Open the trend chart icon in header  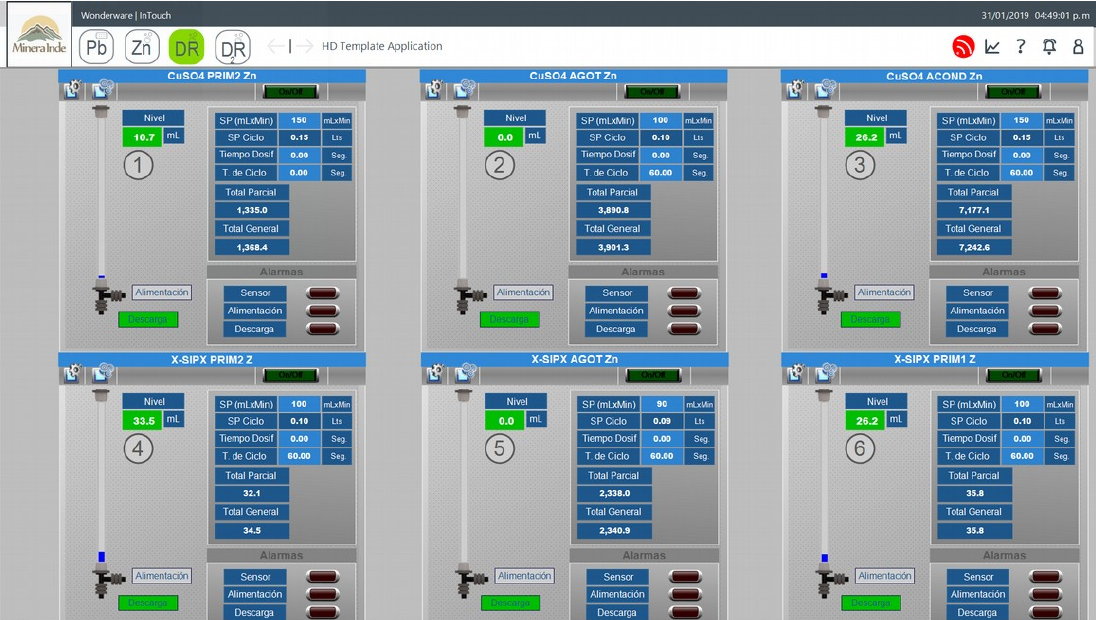992,47
